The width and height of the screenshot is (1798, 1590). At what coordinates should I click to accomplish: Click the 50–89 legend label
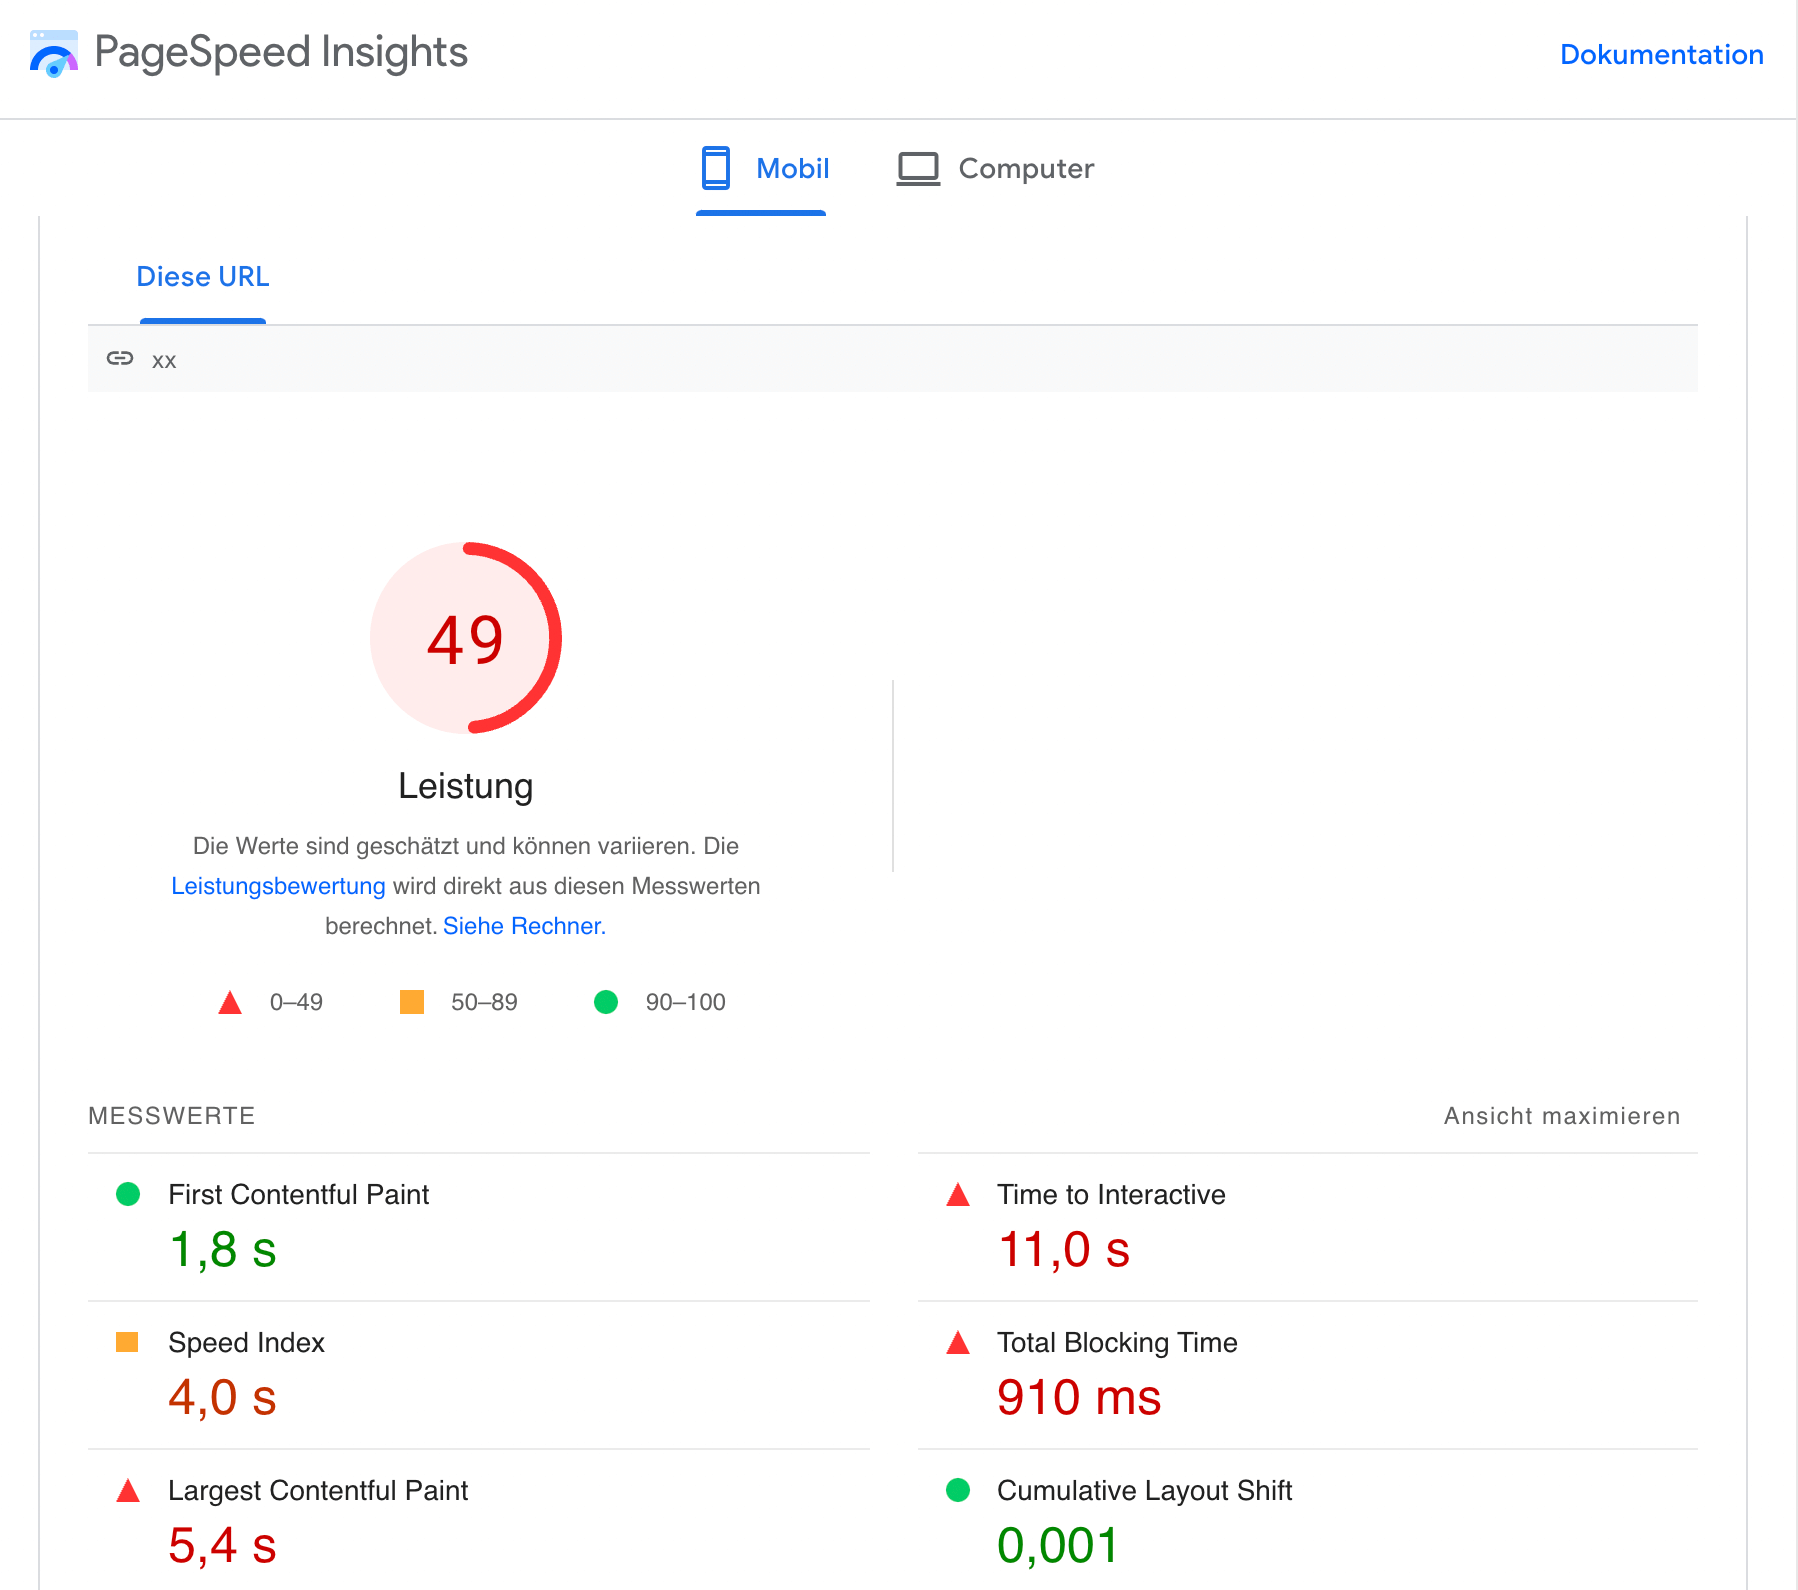[484, 1002]
